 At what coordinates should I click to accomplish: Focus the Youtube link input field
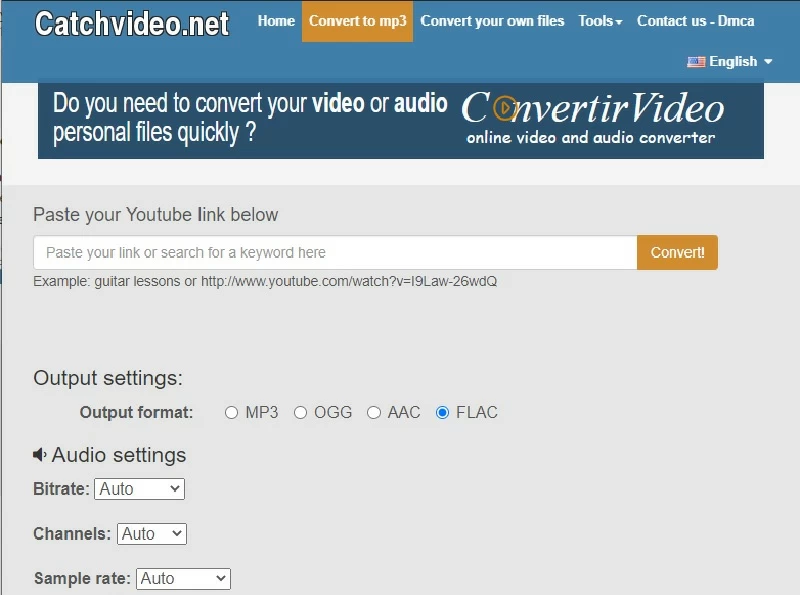click(335, 253)
